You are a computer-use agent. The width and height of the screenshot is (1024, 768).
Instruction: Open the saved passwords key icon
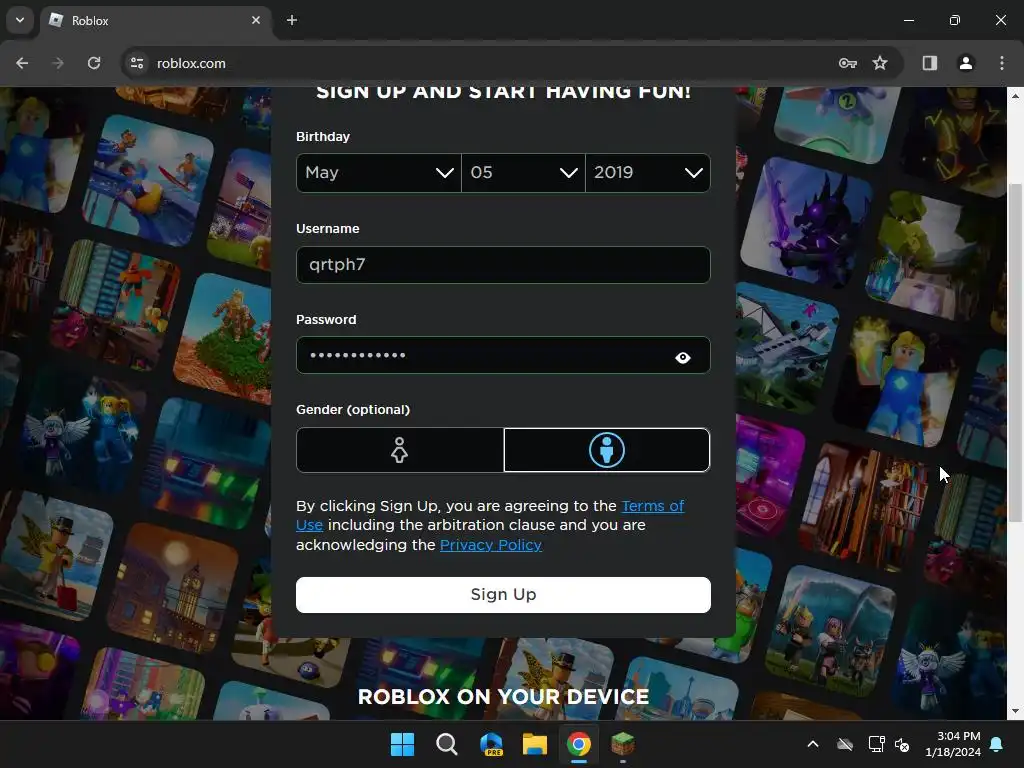pos(848,63)
